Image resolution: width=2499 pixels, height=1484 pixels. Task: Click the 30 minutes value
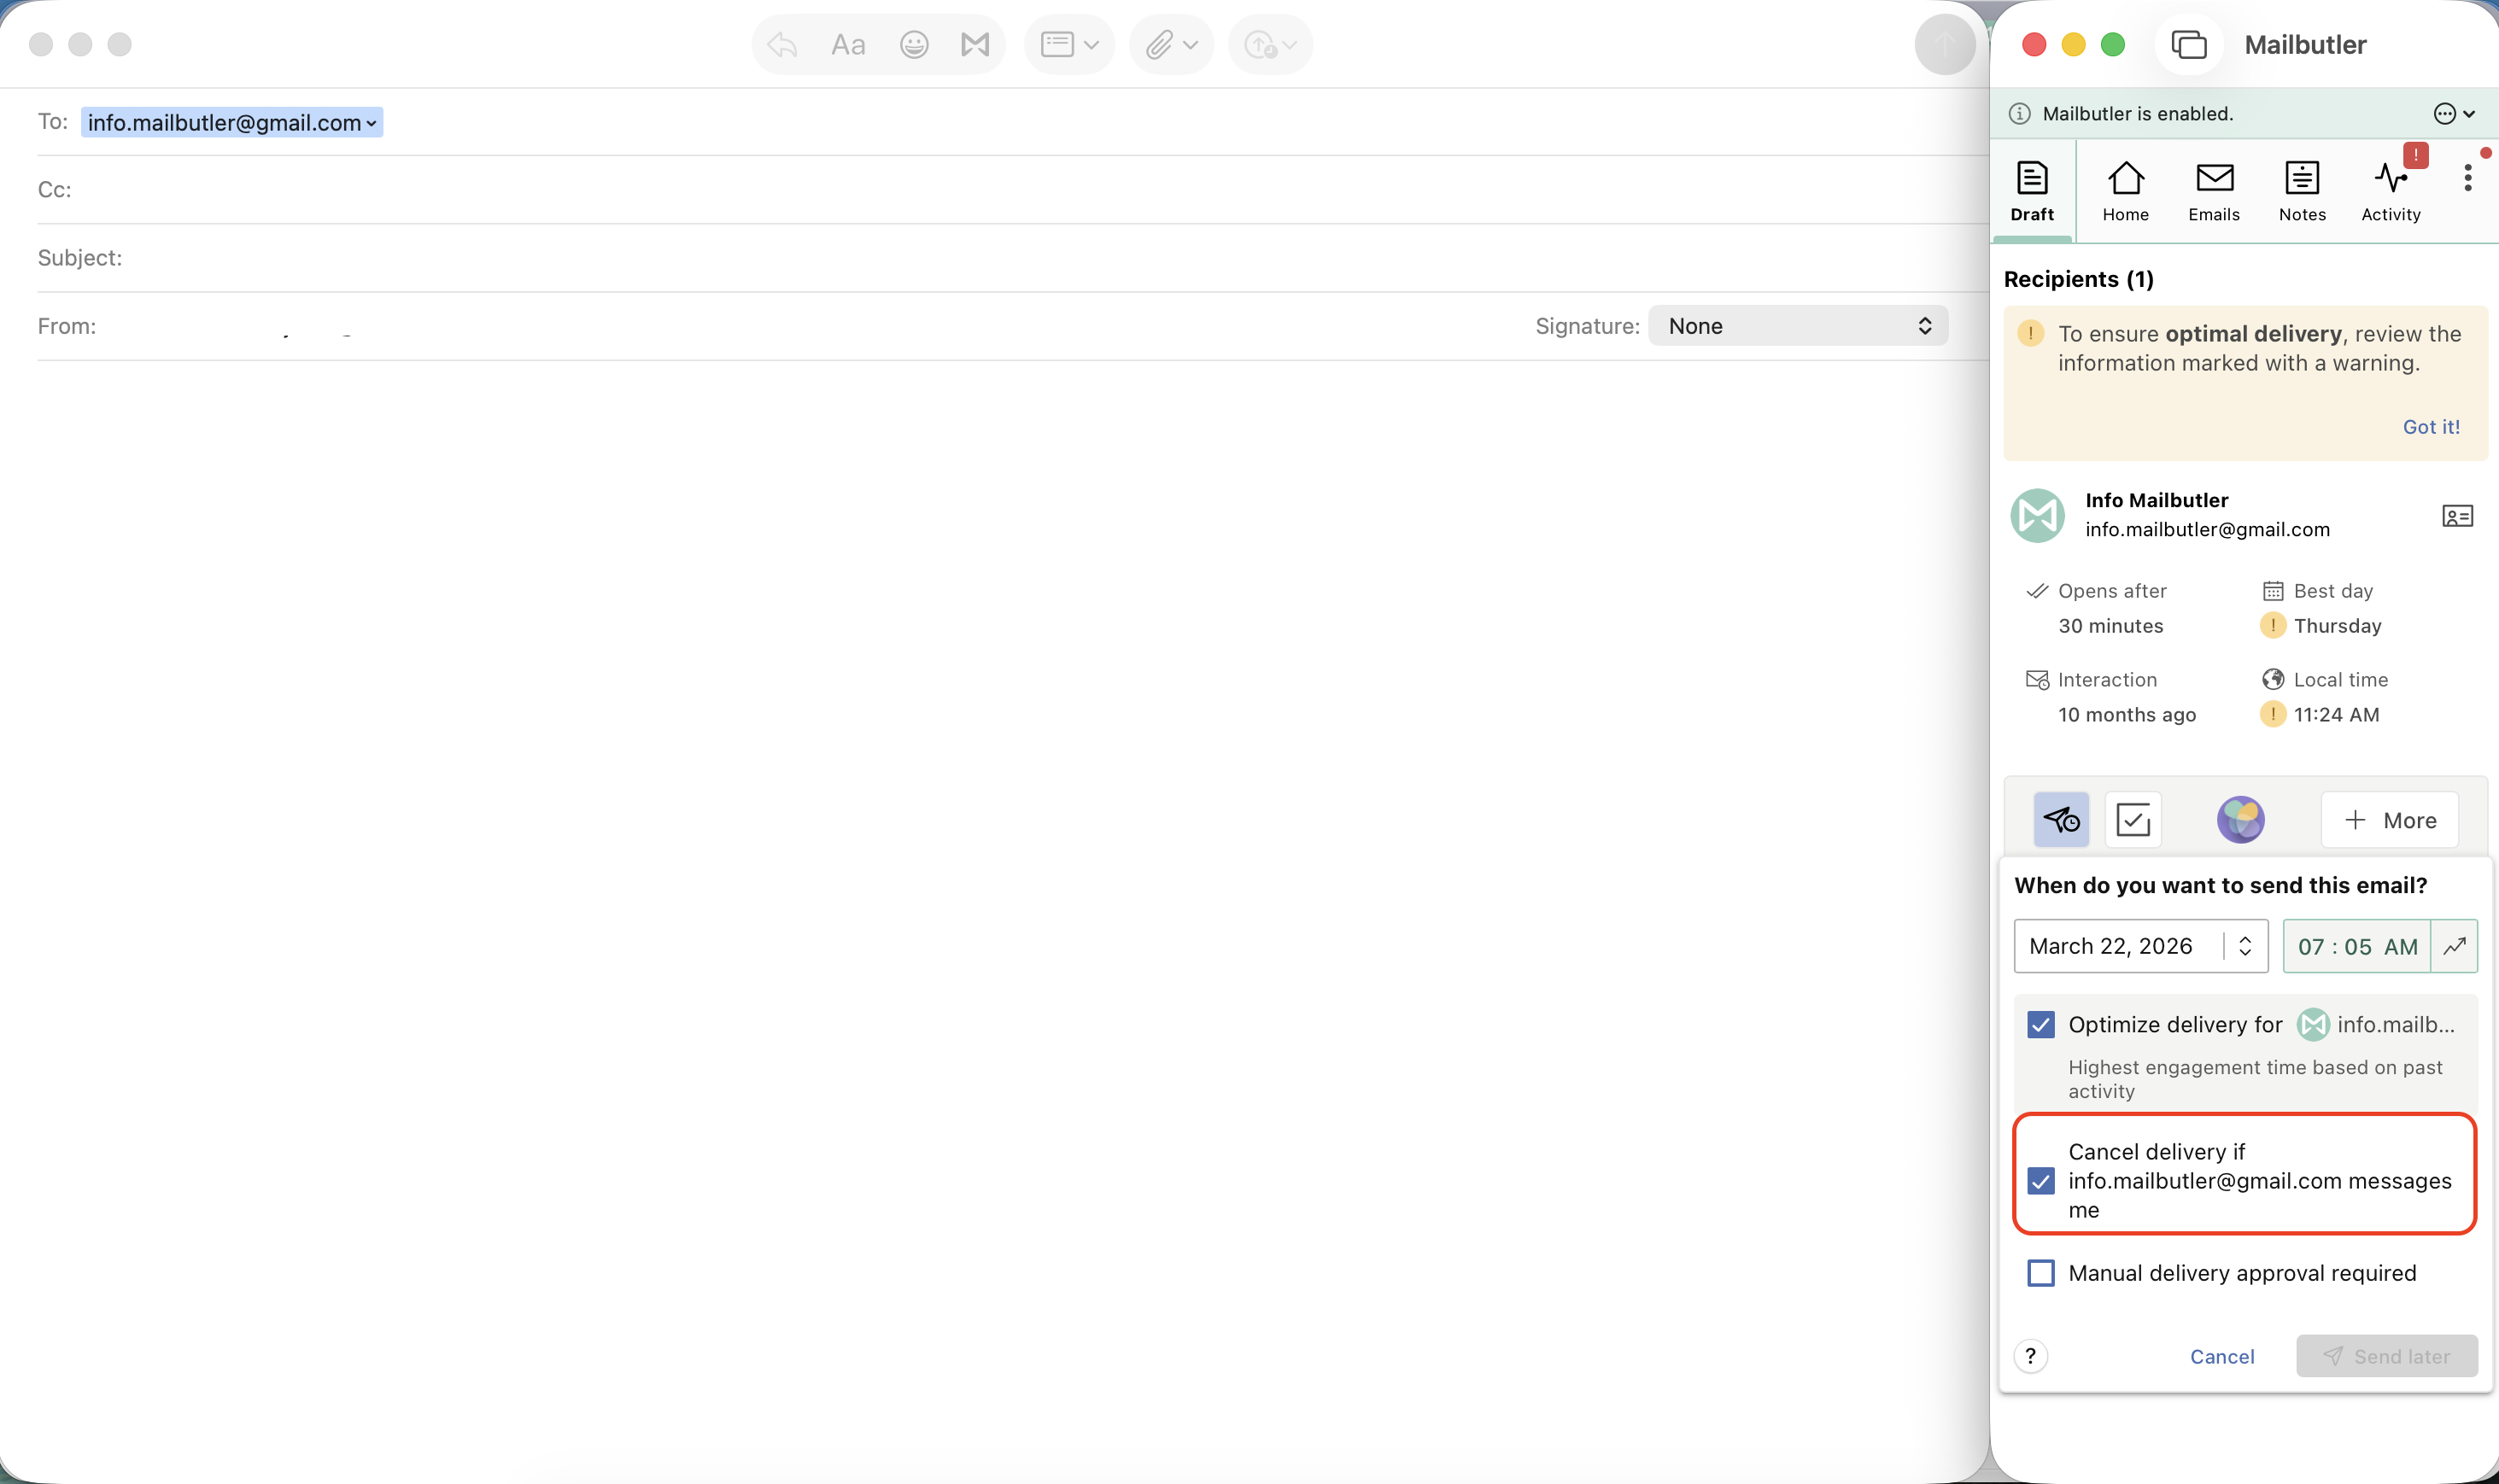click(2111, 626)
